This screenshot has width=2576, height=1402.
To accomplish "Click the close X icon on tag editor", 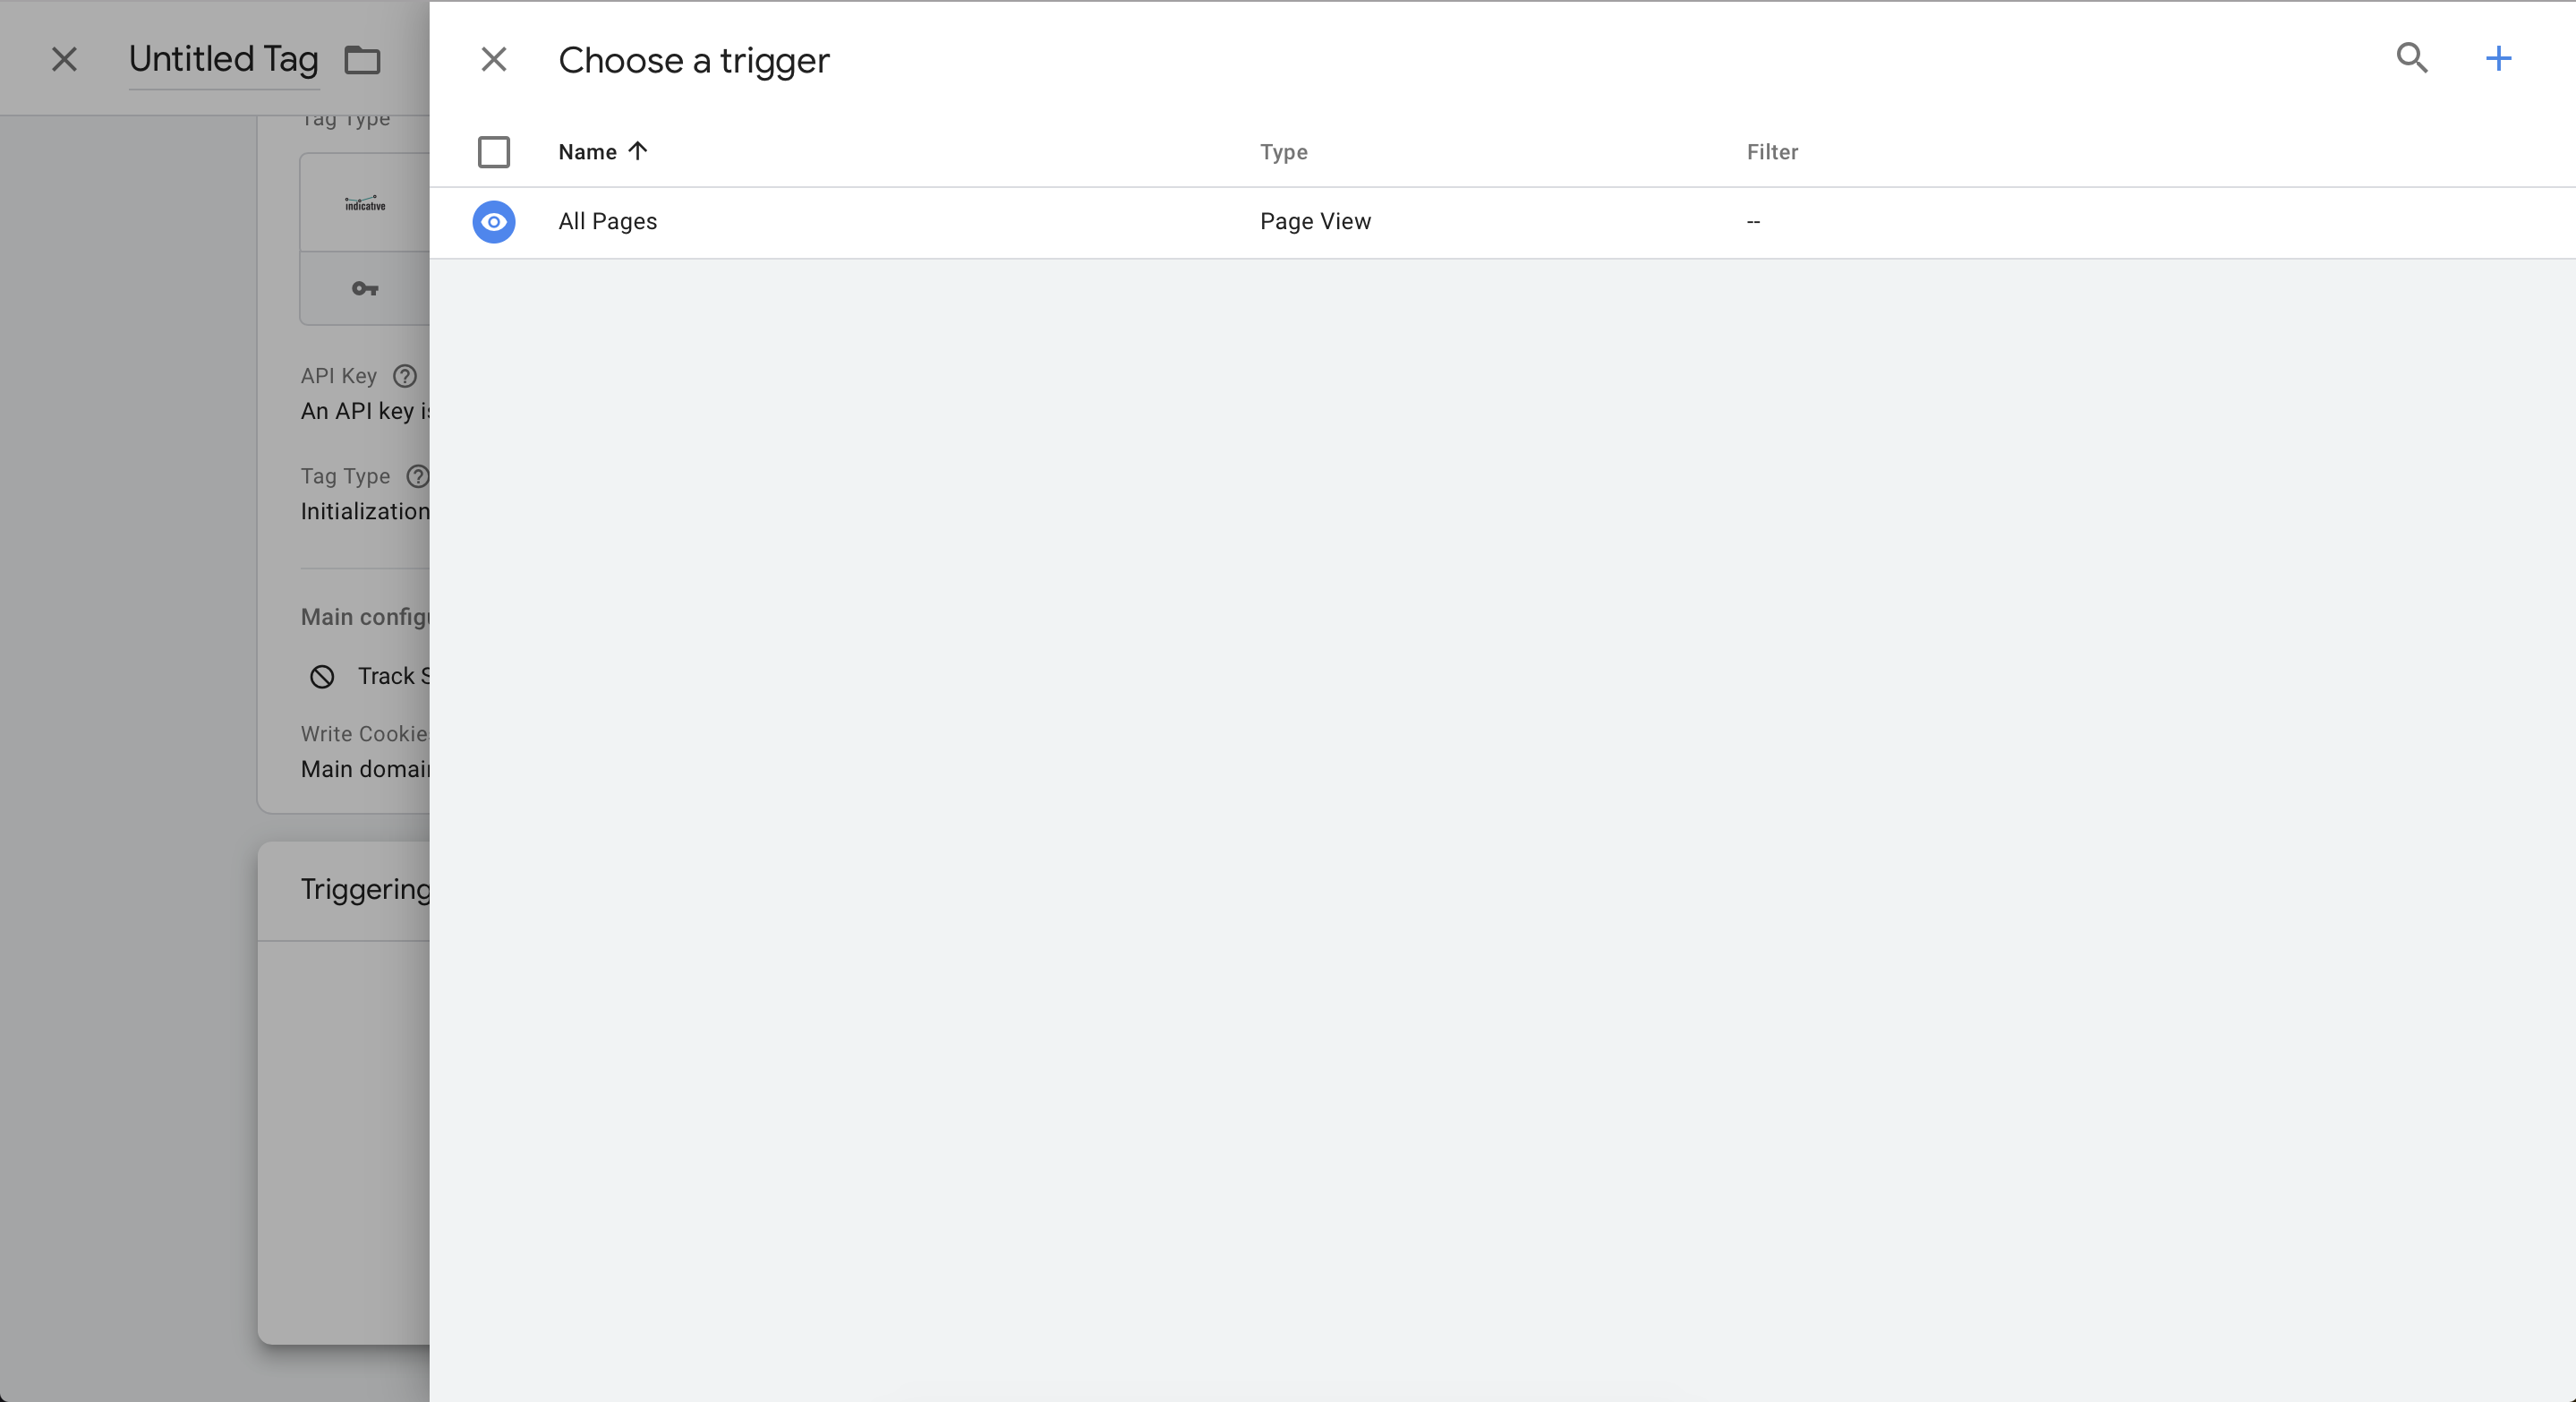I will tap(62, 57).
